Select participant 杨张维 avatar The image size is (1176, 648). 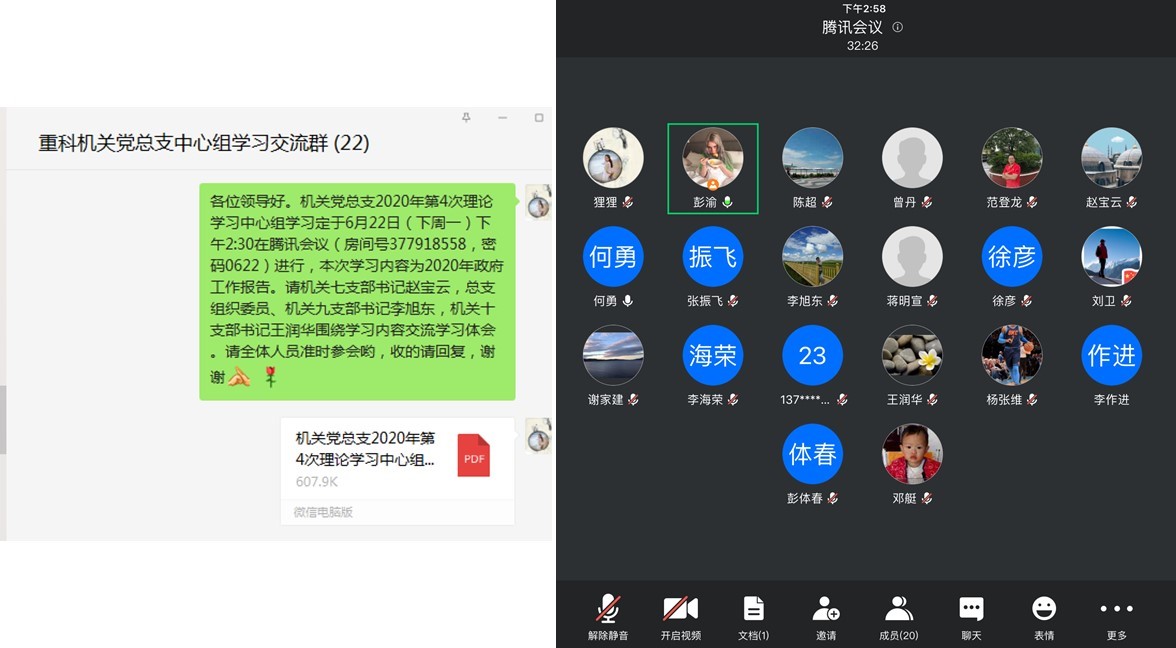[1012, 356]
